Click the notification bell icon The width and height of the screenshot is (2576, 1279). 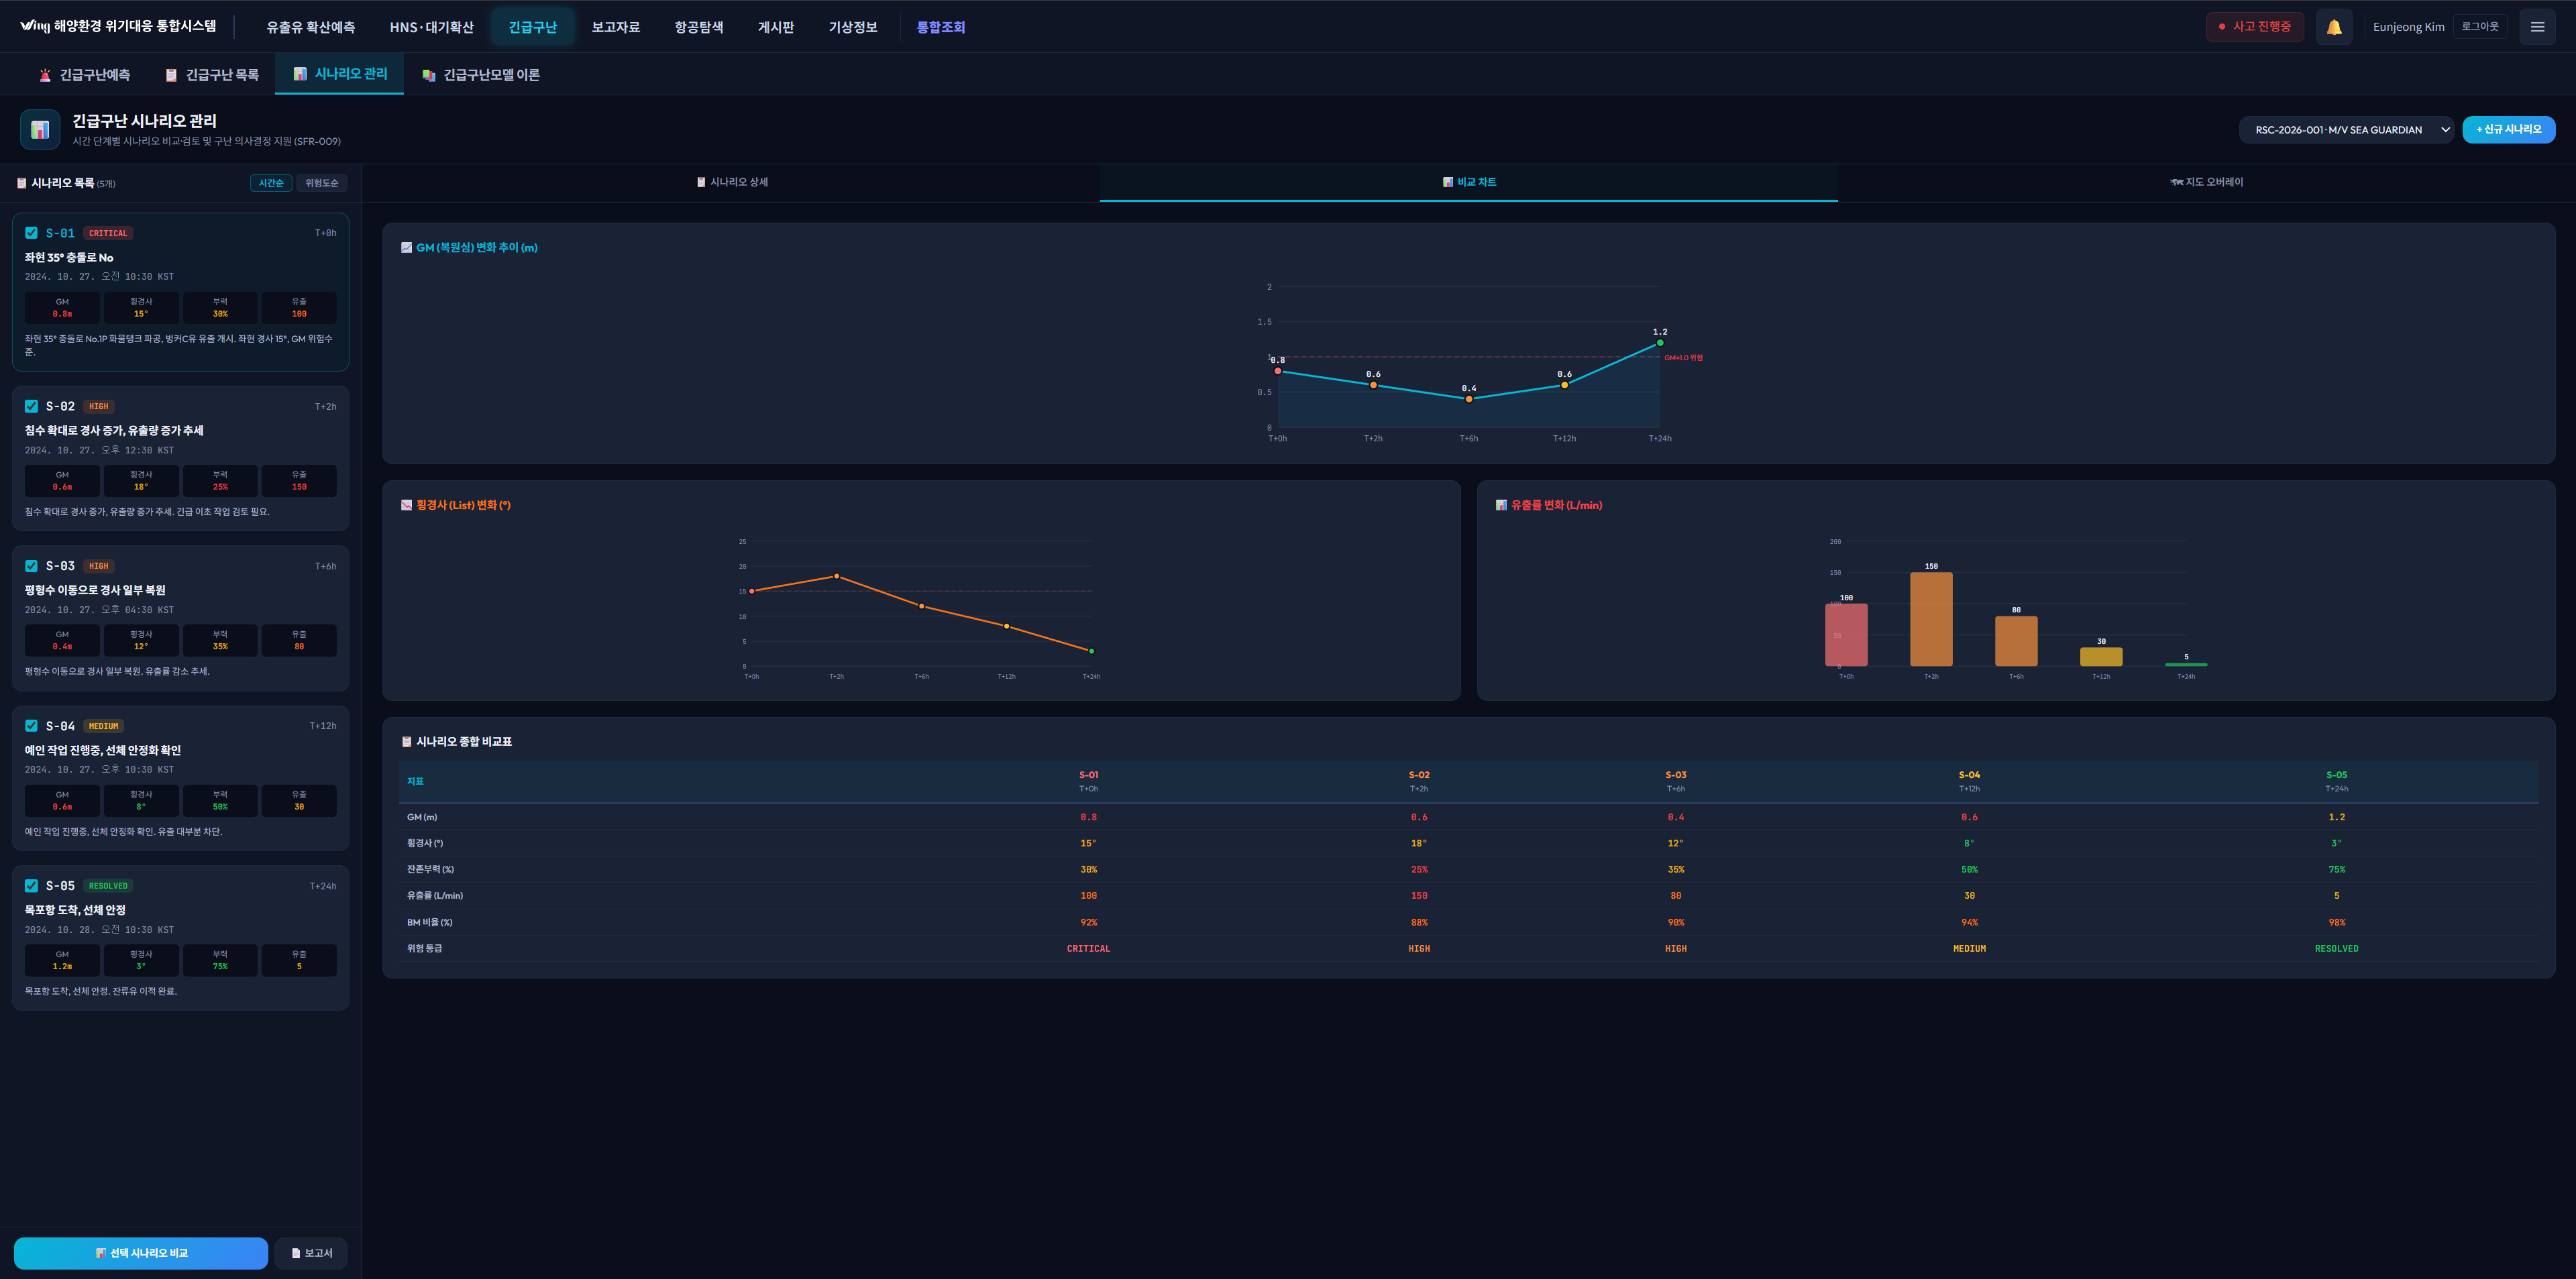[2333, 27]
